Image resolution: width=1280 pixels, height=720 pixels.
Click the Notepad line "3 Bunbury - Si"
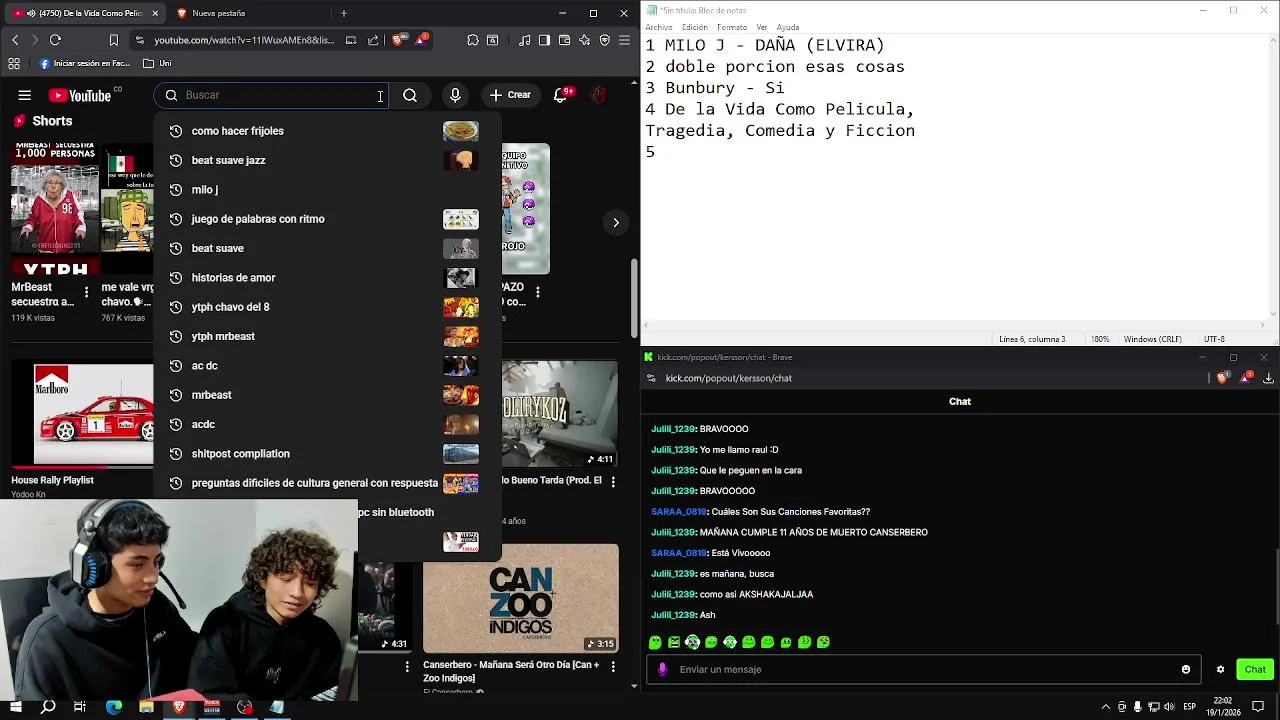pyautogui.click(x=715, y=88)
